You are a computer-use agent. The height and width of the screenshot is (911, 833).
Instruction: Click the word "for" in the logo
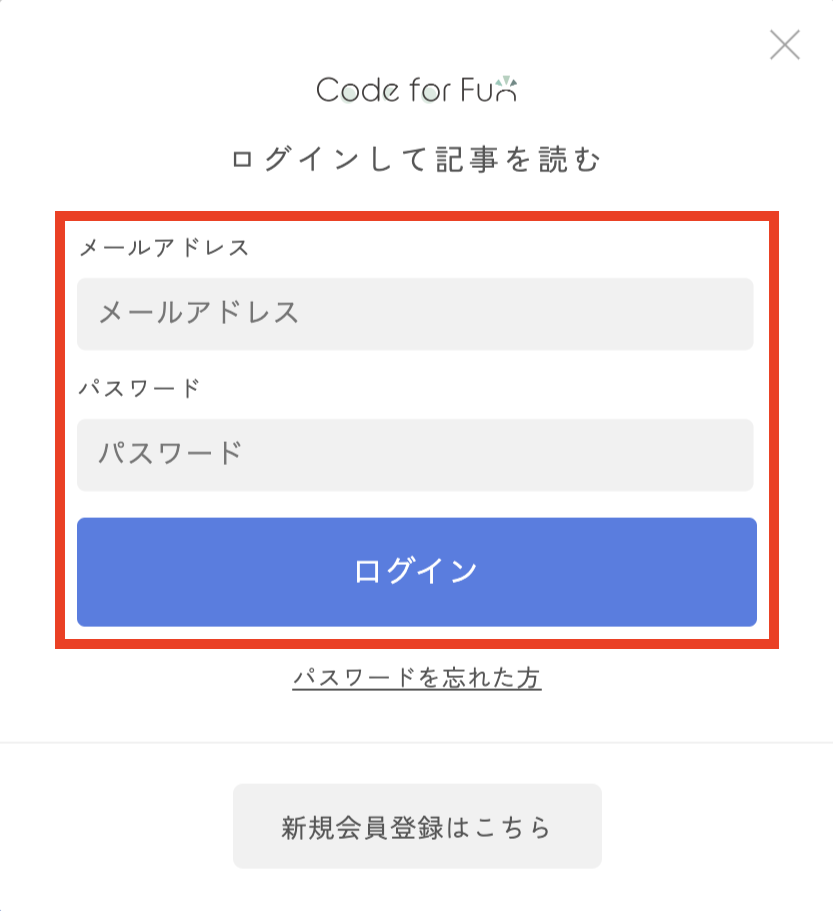point(430,89)
